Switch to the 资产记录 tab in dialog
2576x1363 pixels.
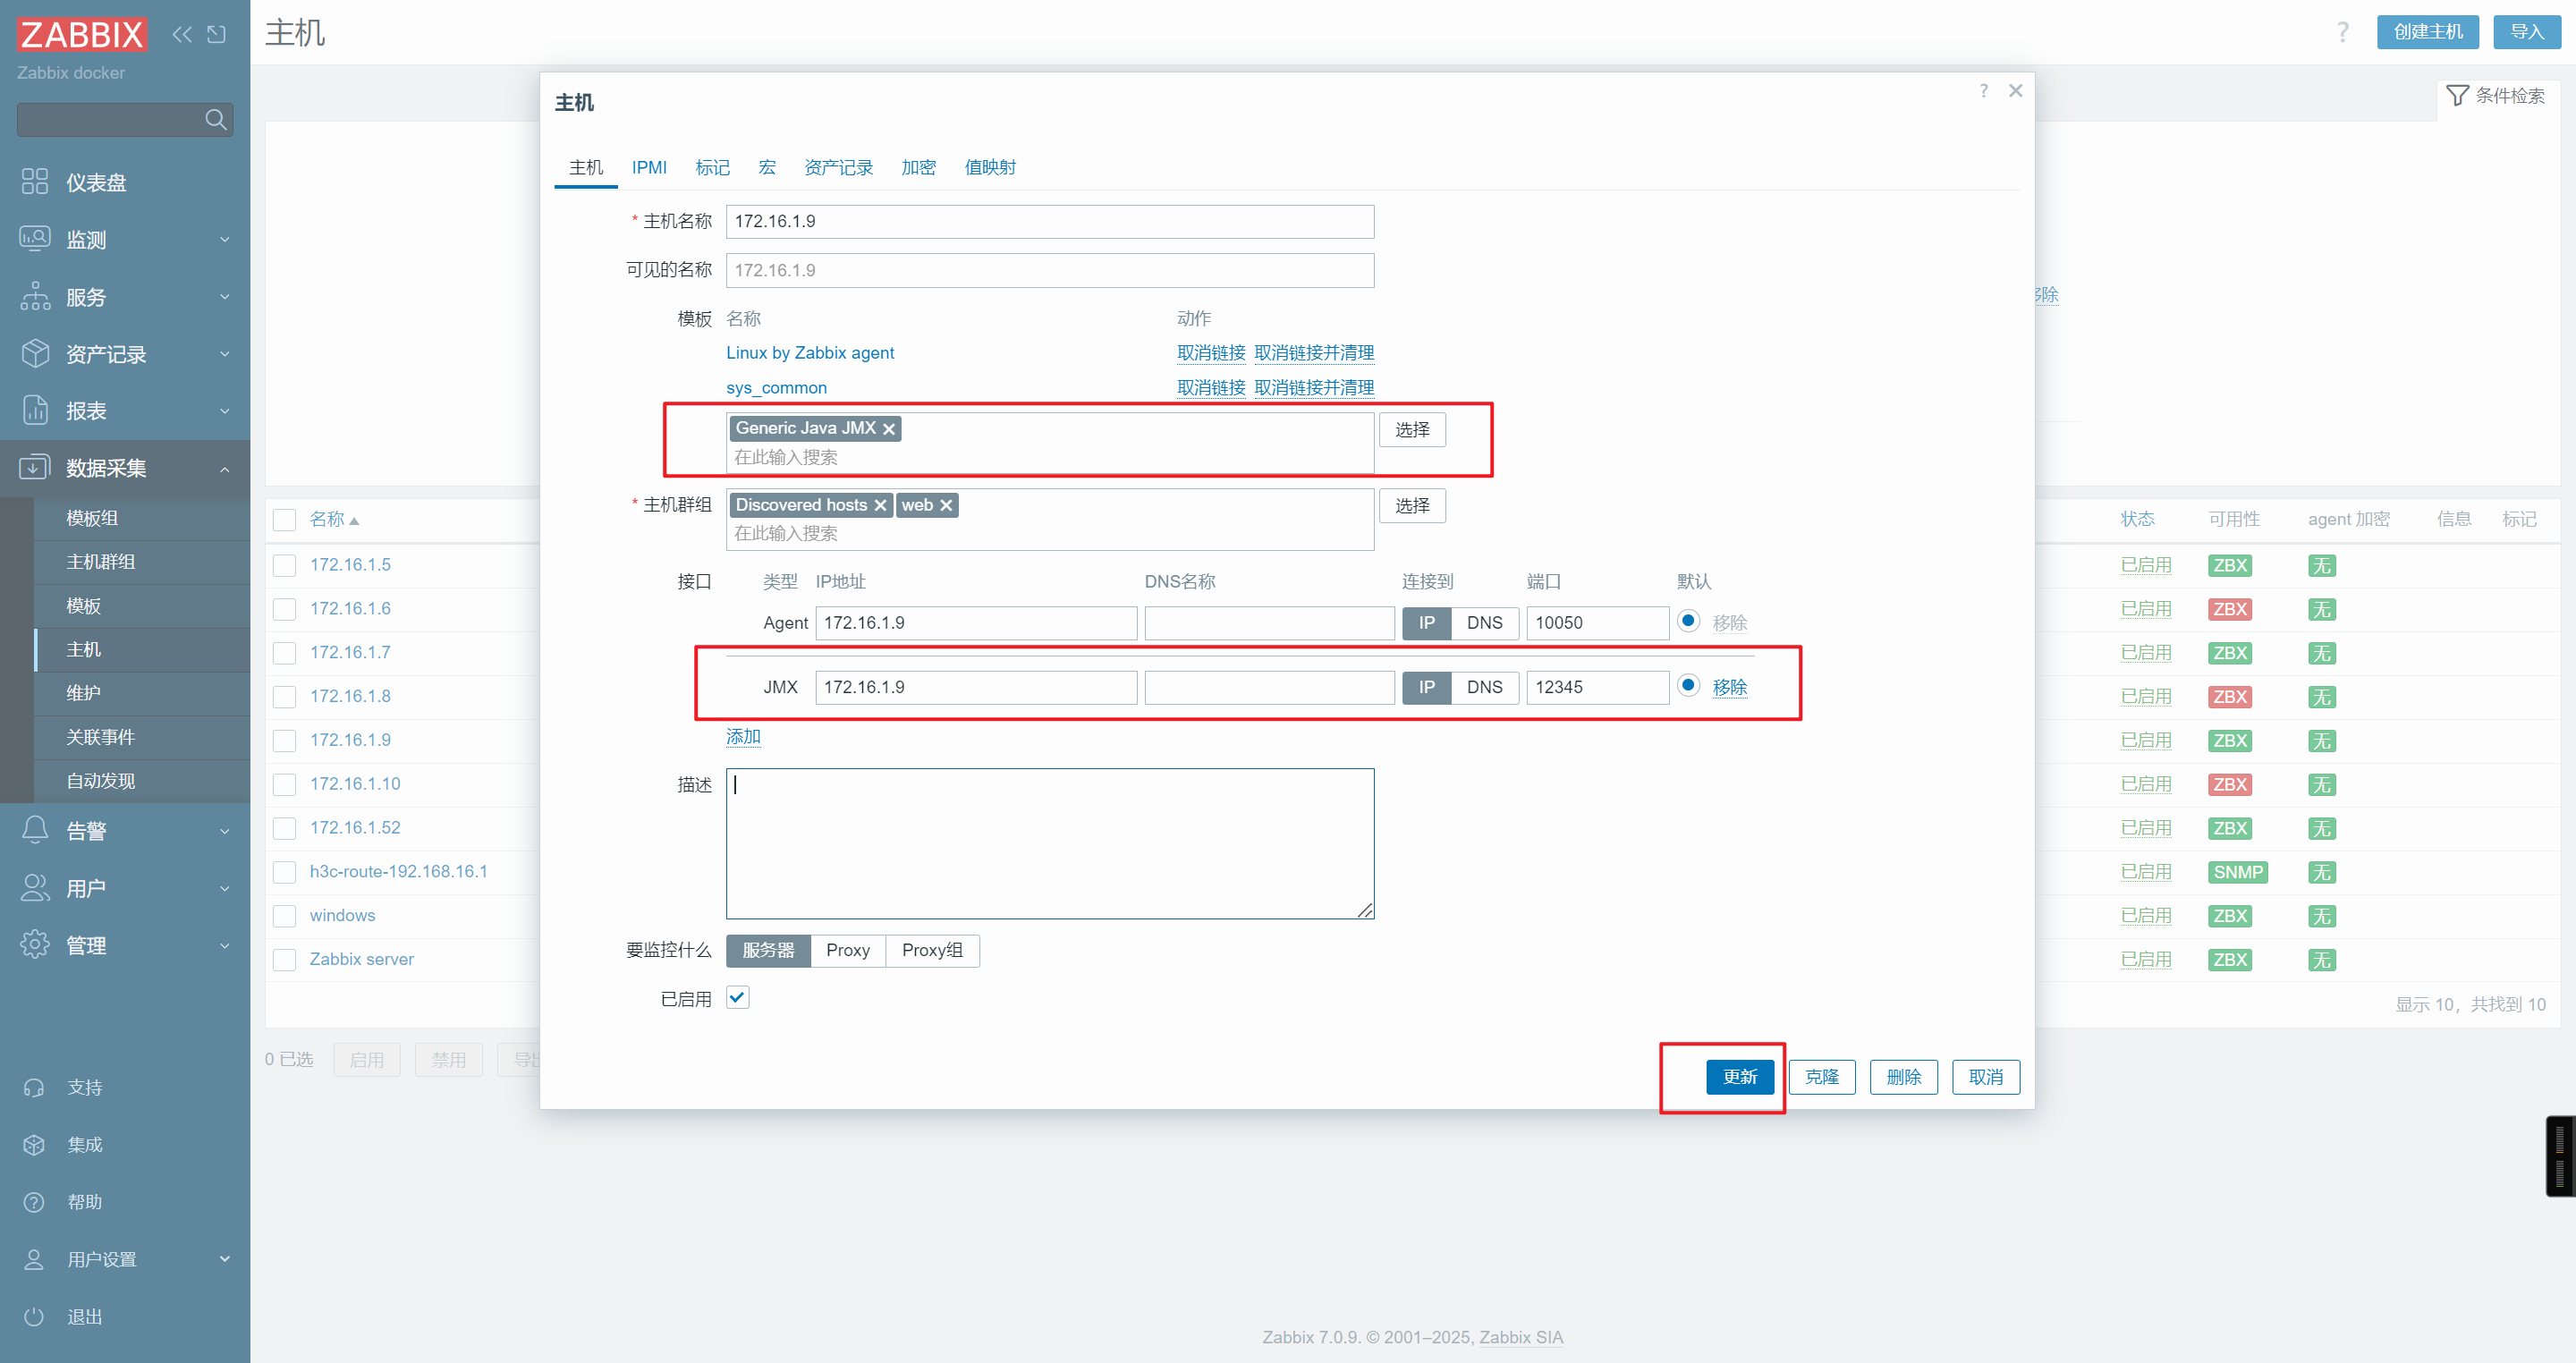click(x=838, y=167)
